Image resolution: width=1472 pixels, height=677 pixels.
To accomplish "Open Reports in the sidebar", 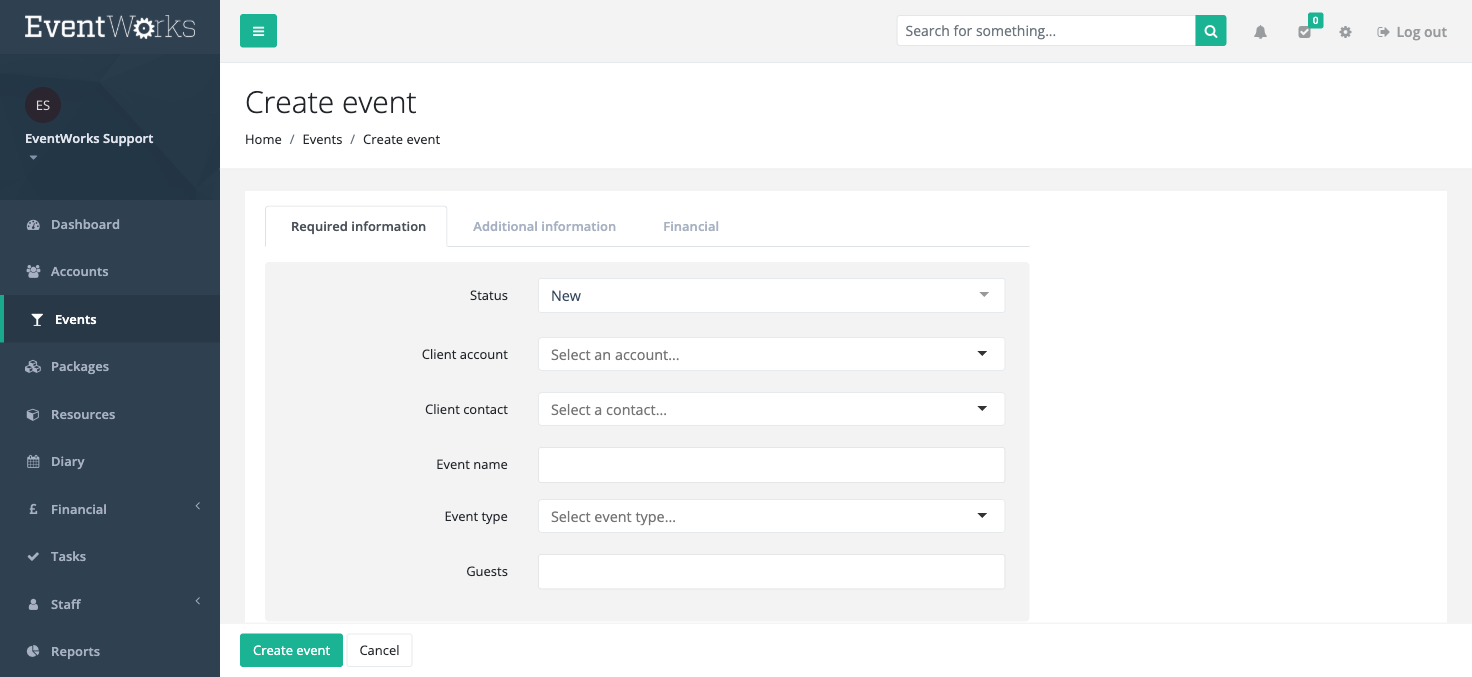I will pyautogui.click(x=110, y=652).
